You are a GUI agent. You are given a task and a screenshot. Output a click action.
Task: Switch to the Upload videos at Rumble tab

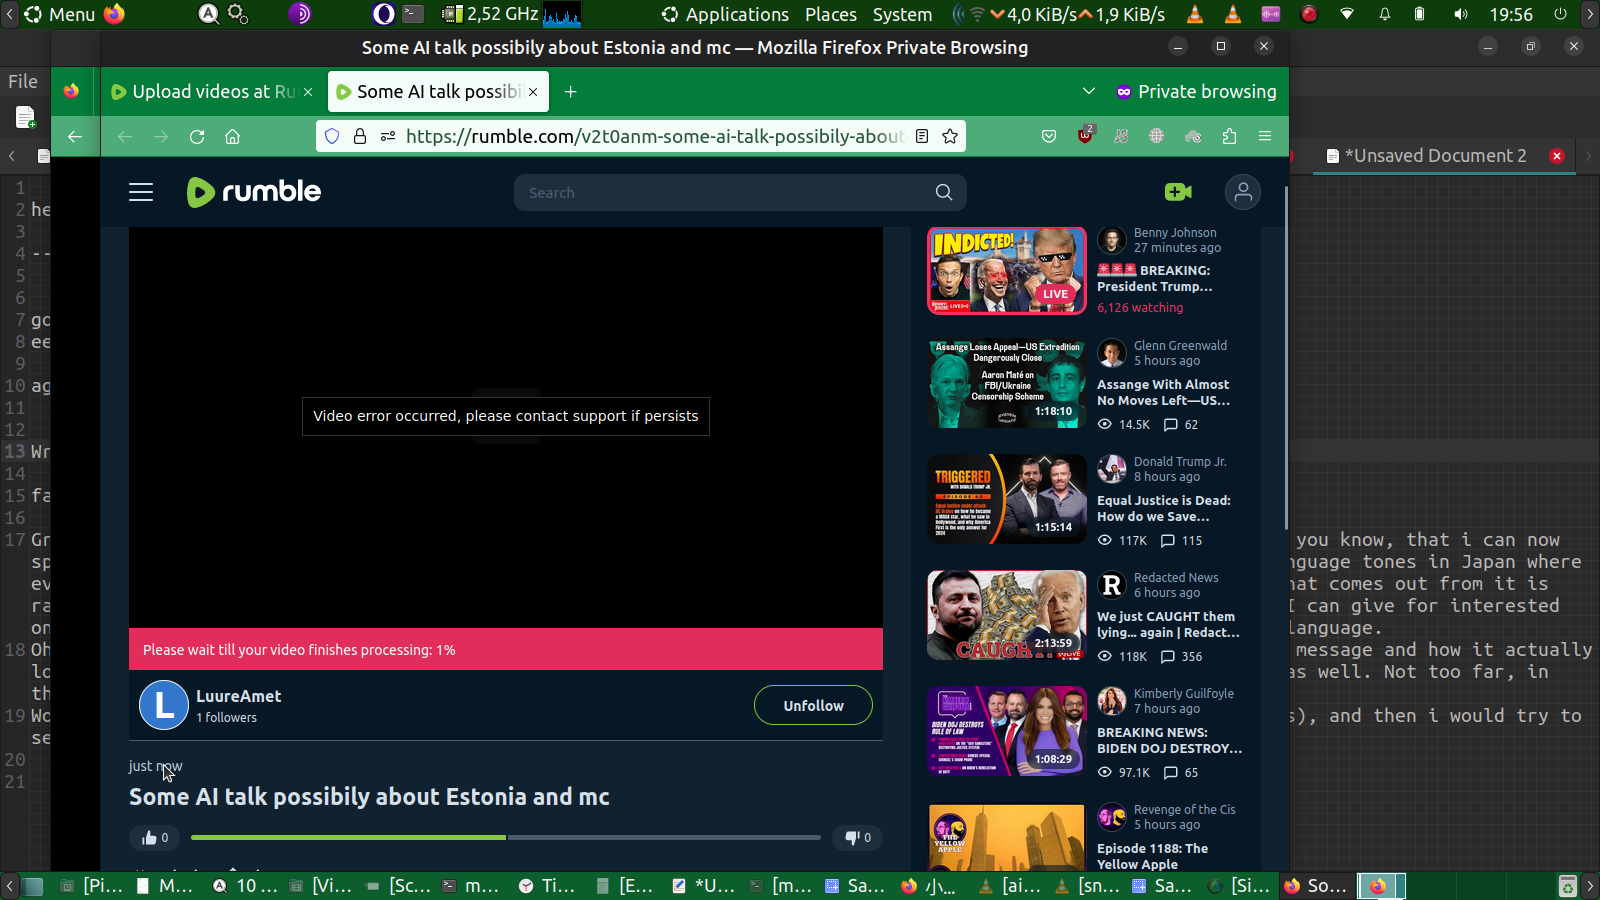pyautogui.click(x=213, y=92)
